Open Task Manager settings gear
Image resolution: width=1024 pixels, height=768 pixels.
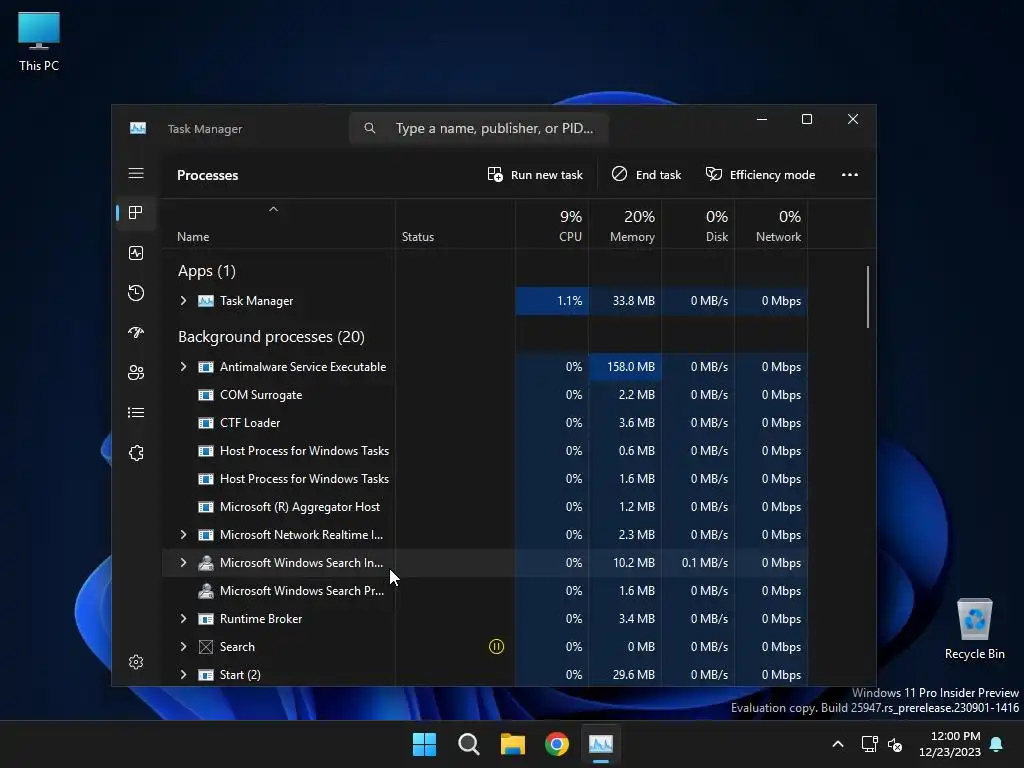coord(136,662)
